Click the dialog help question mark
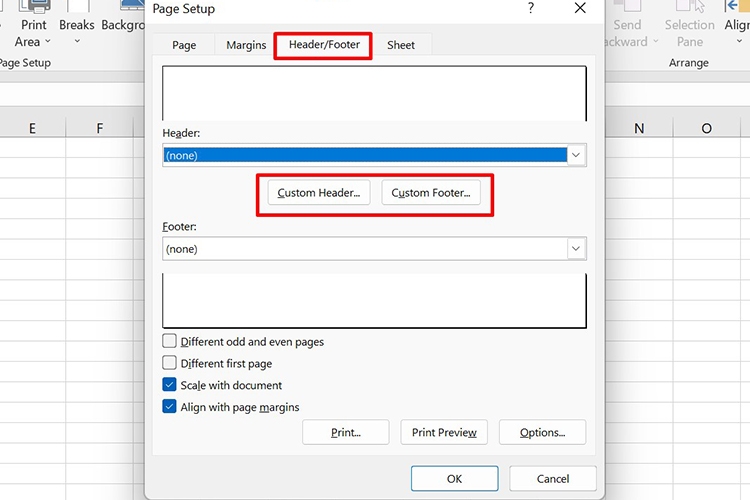Image resolution: width=750 pixels, height=500 pixels. point(530,8)
